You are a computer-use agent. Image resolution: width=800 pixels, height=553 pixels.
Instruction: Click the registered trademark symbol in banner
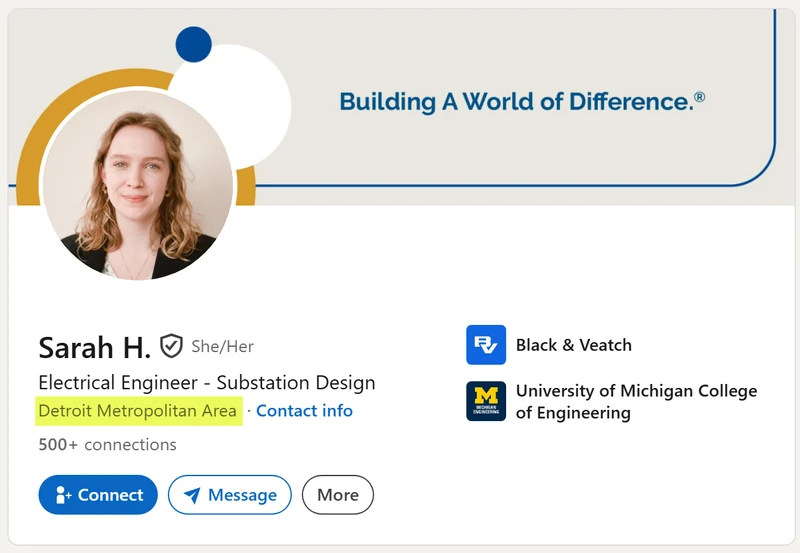click(699, 97)
